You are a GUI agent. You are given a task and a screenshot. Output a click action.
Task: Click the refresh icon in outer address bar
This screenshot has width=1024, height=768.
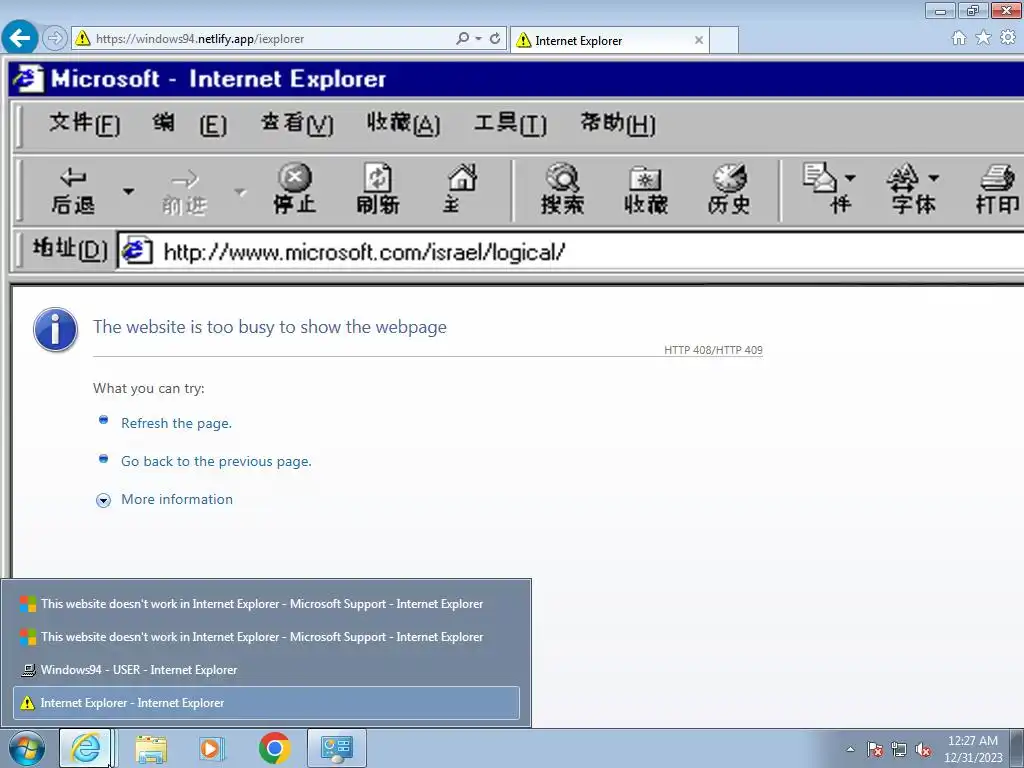495,39
